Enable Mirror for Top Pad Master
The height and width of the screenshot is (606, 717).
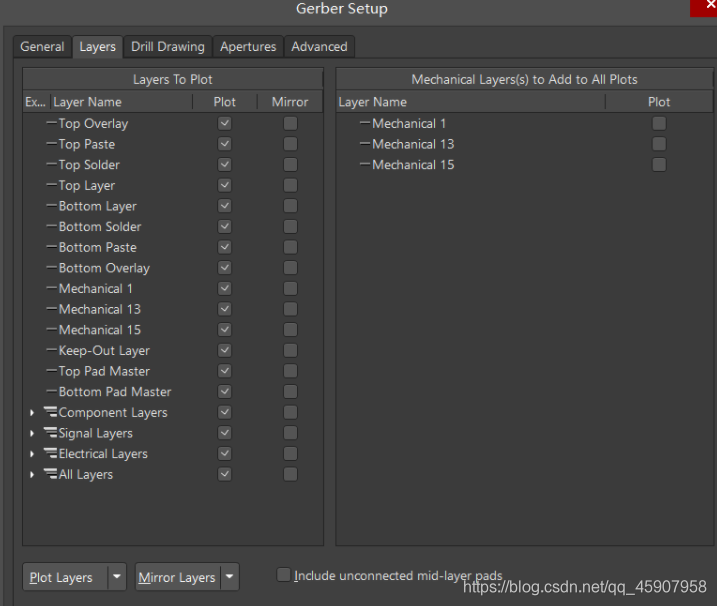290,371
